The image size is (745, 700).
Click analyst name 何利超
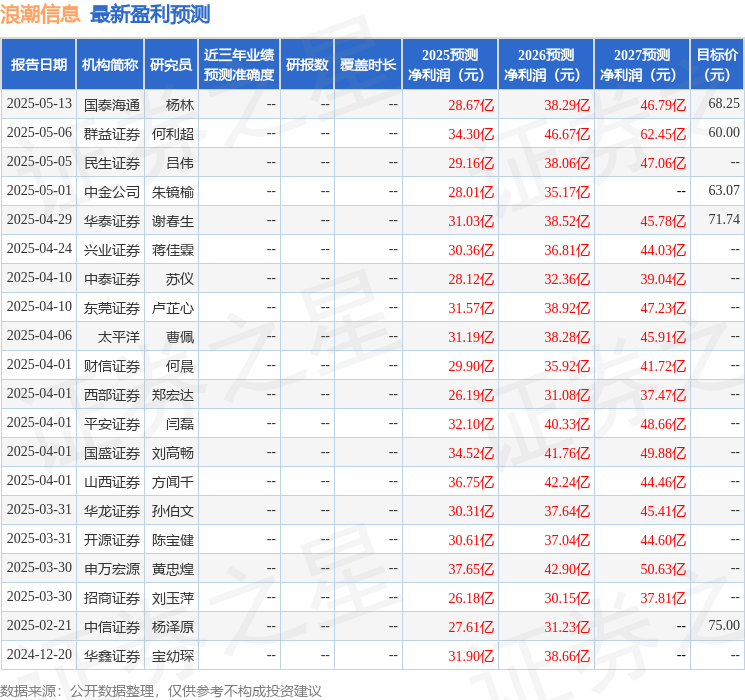173,134
